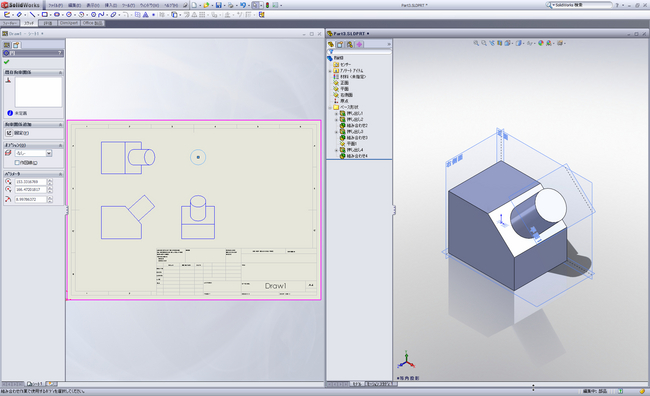Open help for circle property panel
The width and height of the screenshot is (650, 396).
click(60, 53)
